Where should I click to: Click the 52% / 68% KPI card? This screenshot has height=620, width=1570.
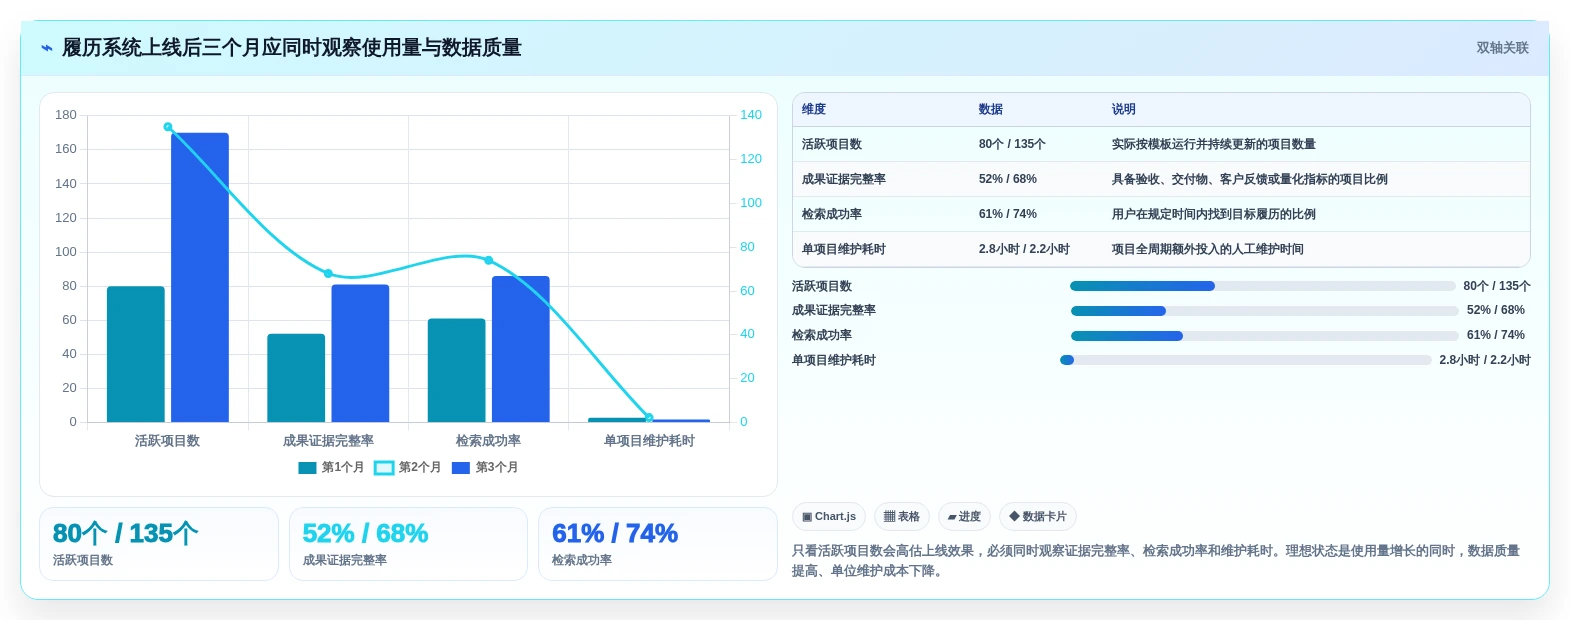[x=408, y=544]
